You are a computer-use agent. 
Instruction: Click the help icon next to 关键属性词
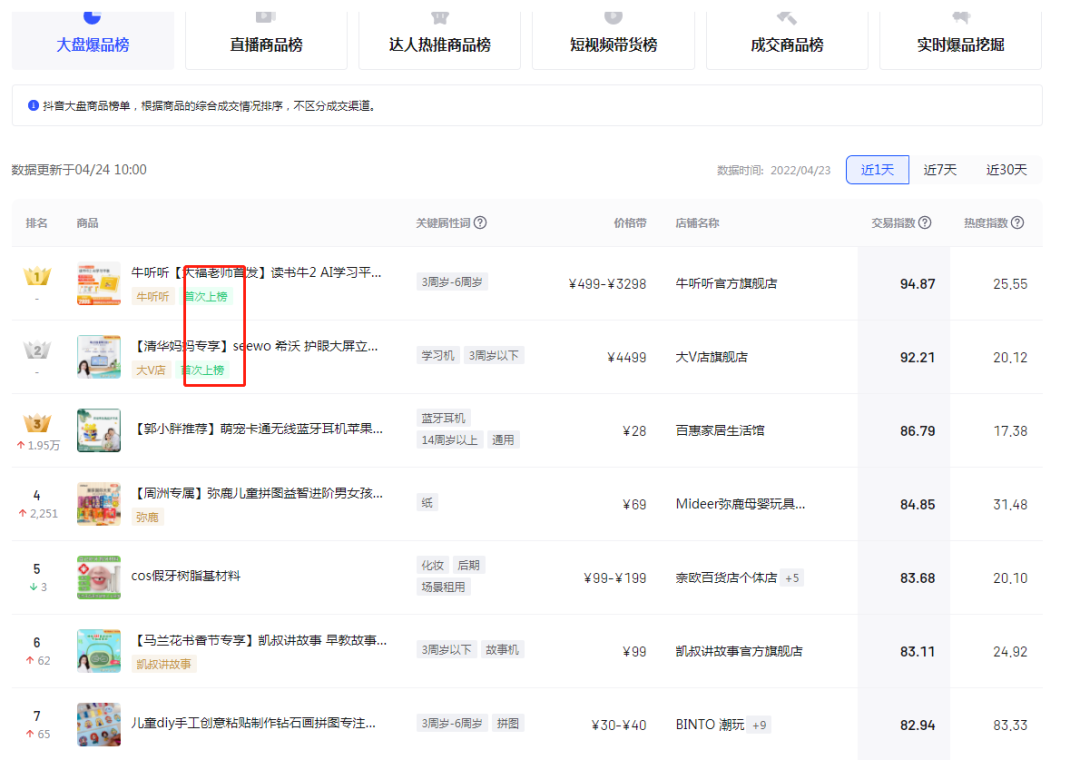pyautogui.click(x=481, y=223)
